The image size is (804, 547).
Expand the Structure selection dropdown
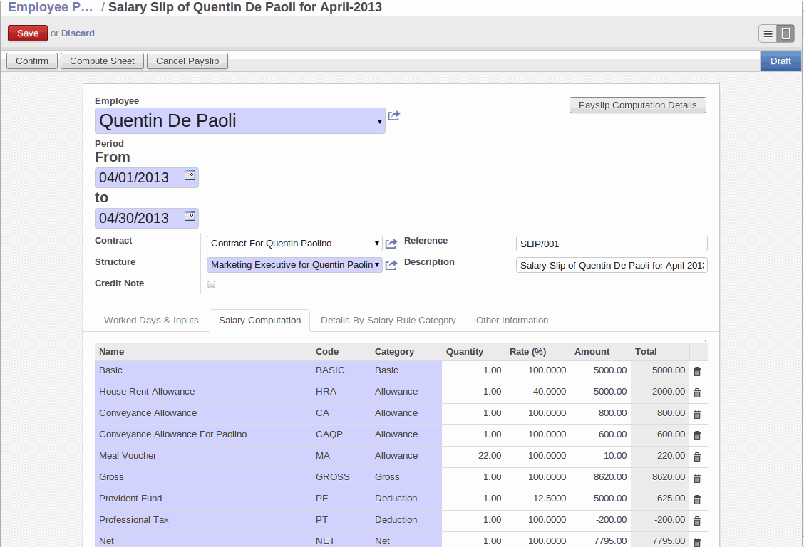point(377,265)
